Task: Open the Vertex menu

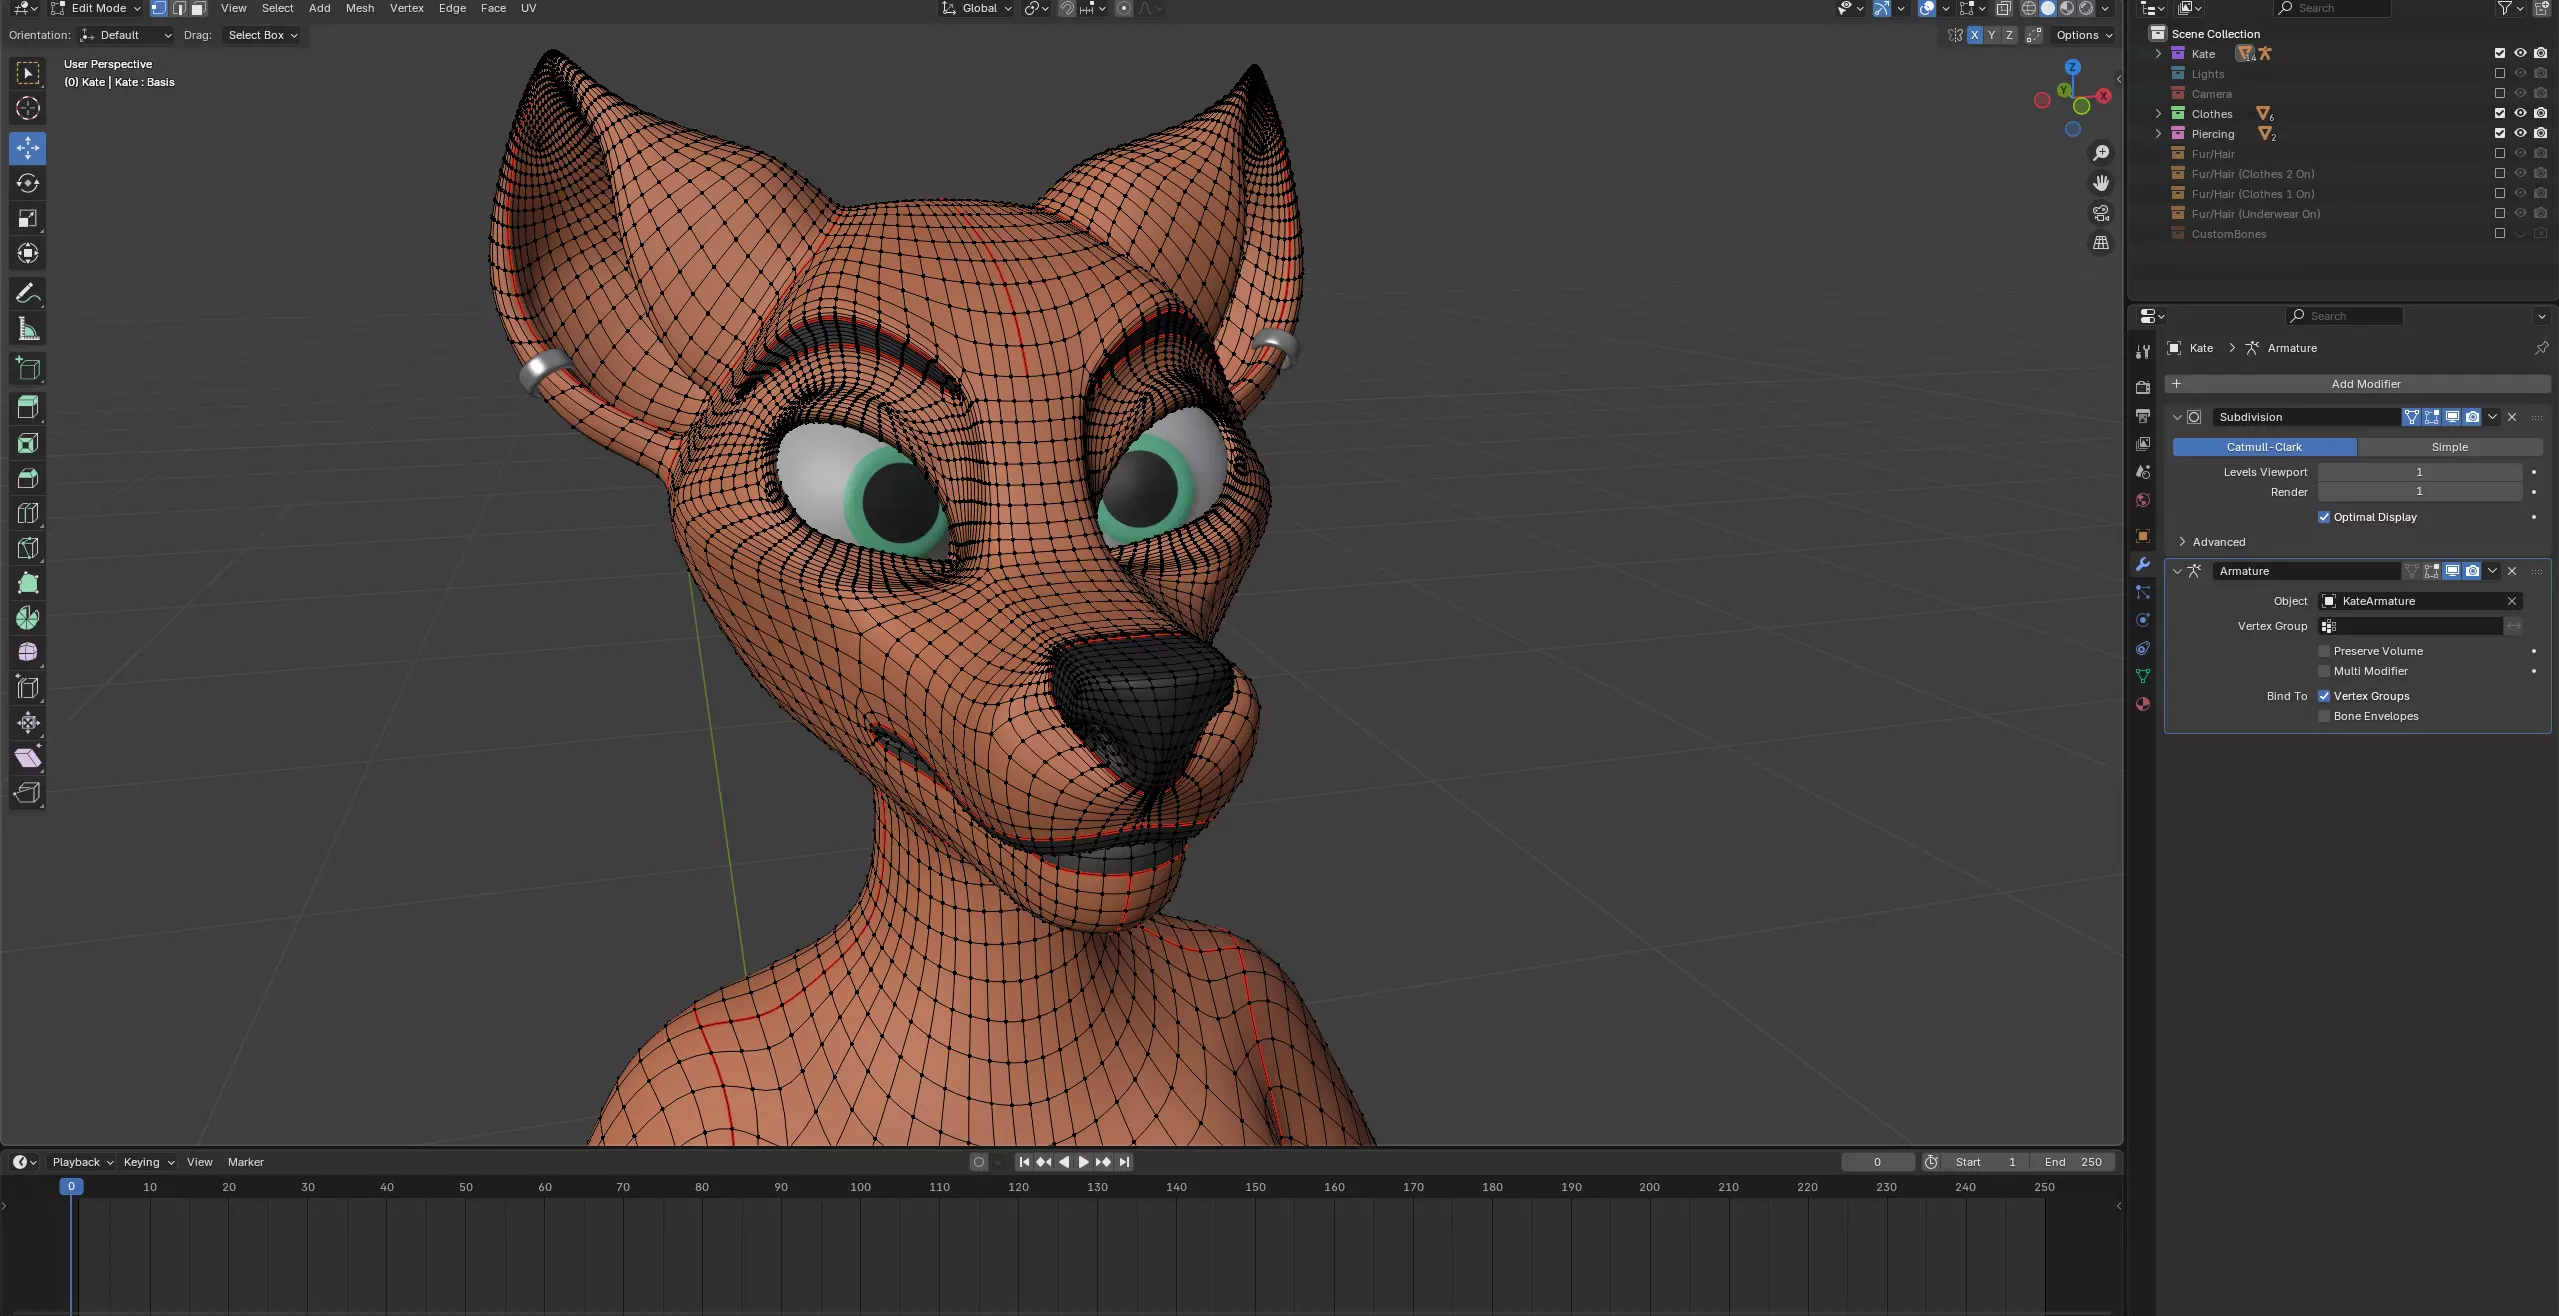Action: tap(407, 8)
